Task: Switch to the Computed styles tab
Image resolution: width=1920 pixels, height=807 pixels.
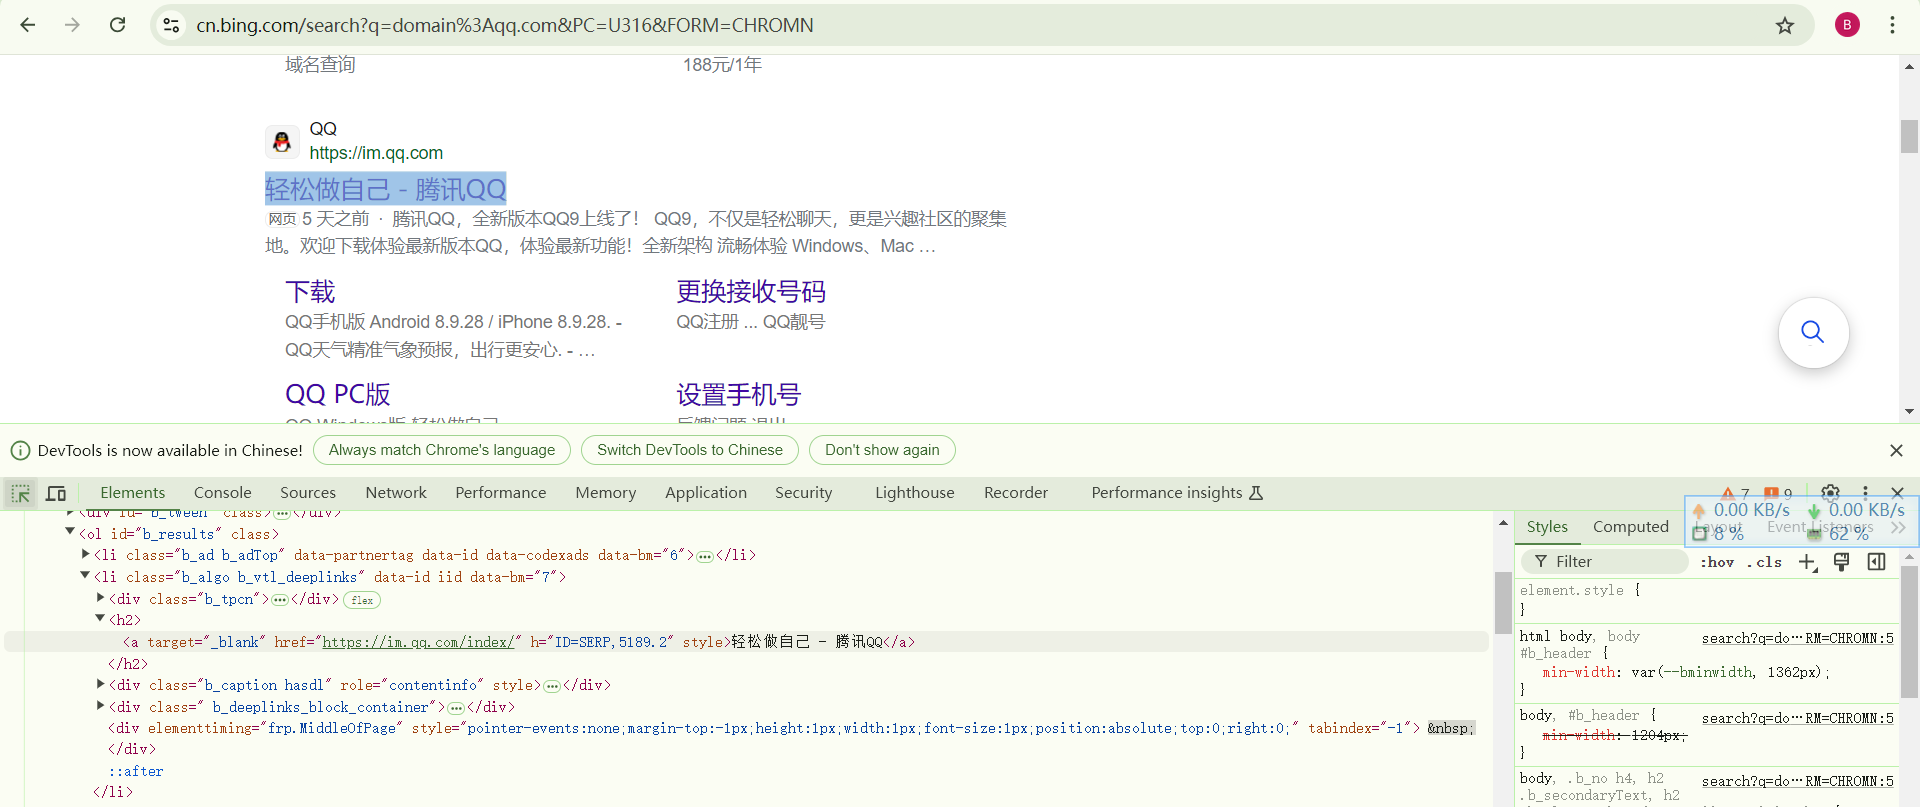Action: point(1631,527)
